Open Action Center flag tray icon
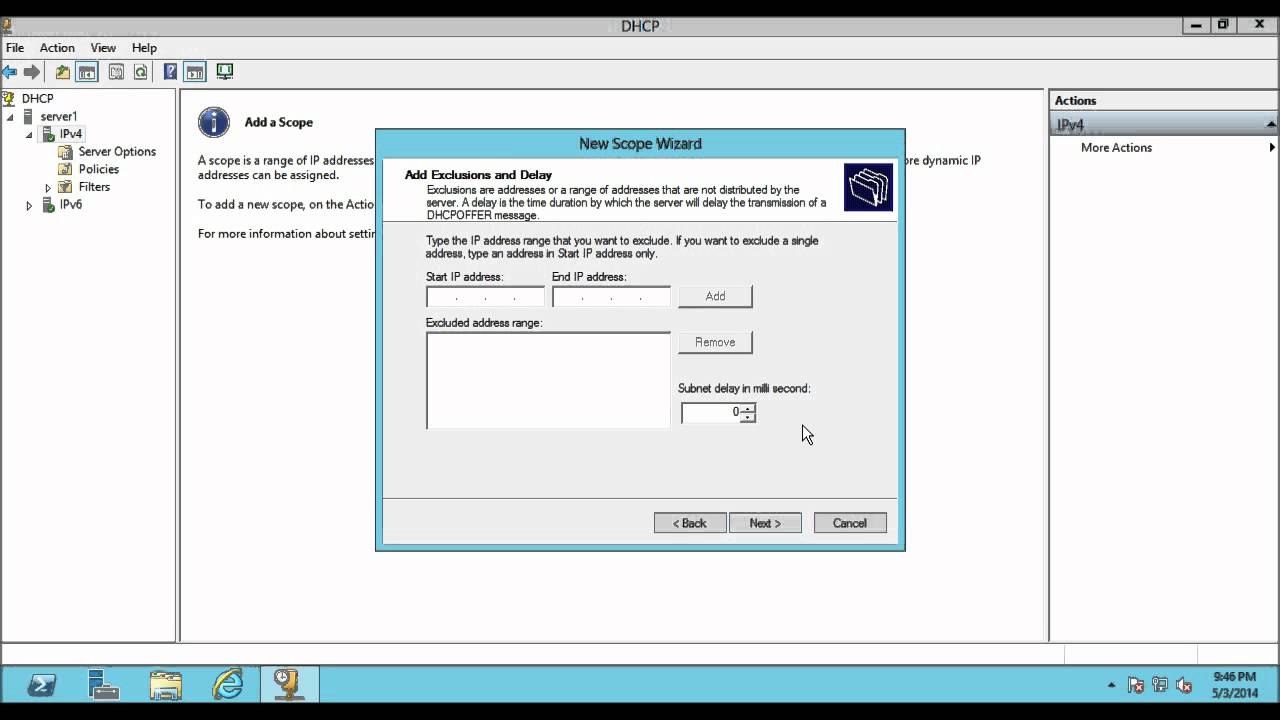Image resolution: width=1280 pixels, height=720 pixels. click(x=1136, y=685)
